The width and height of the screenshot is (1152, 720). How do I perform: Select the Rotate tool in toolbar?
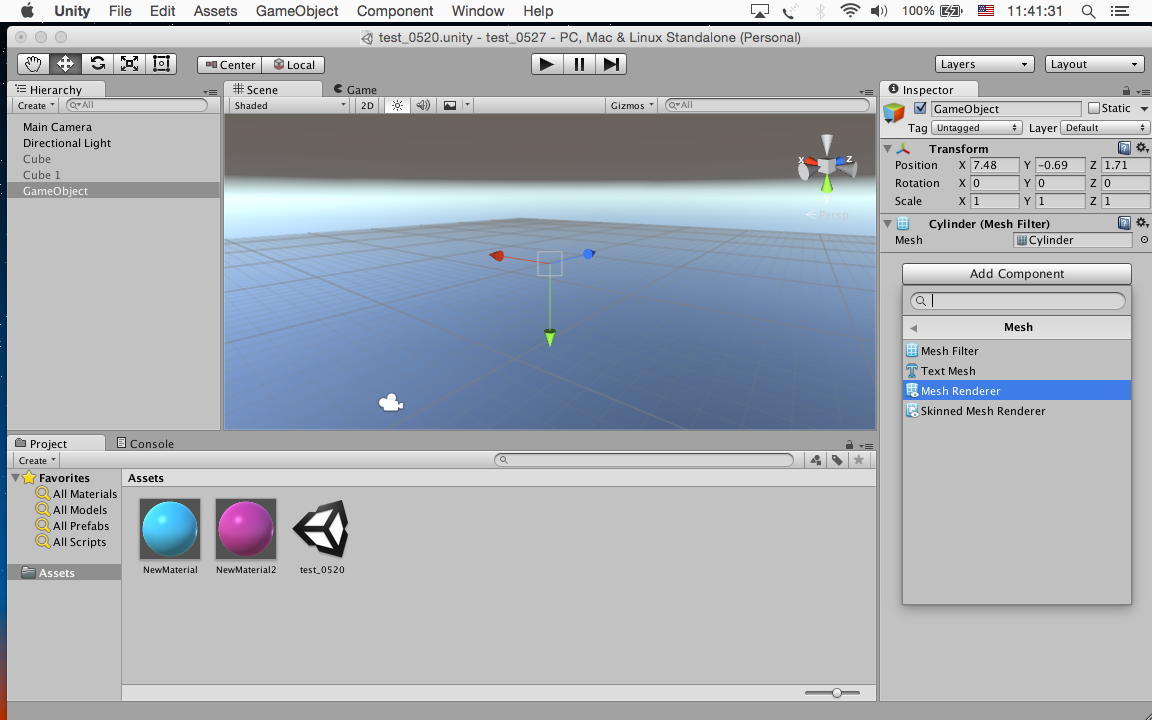pyautogui.click(x=97, y=64)
